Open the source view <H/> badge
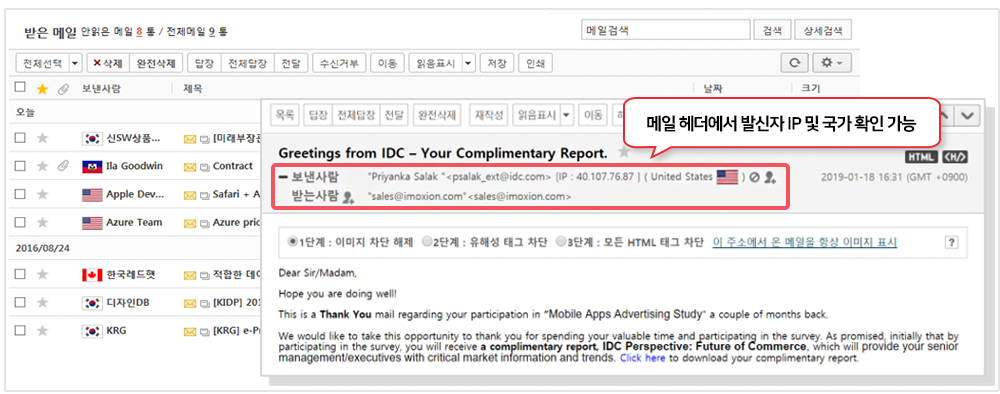 point(954,157)
